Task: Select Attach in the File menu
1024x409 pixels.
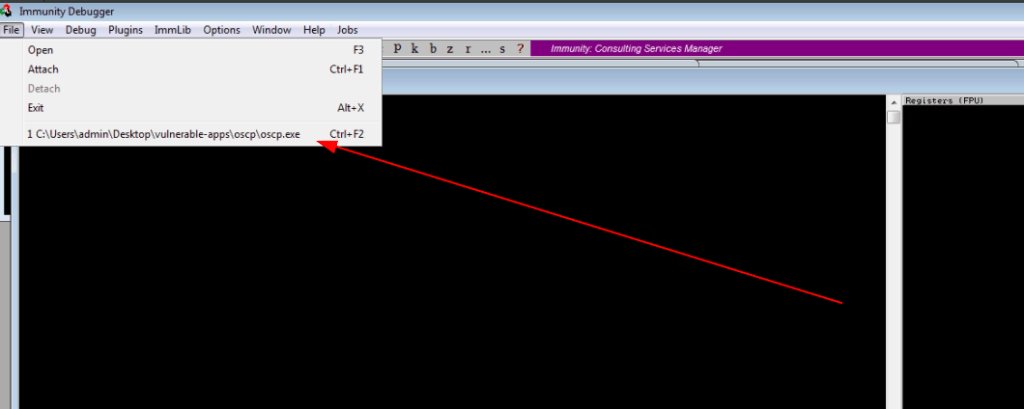Action: [x=43, y=69]
